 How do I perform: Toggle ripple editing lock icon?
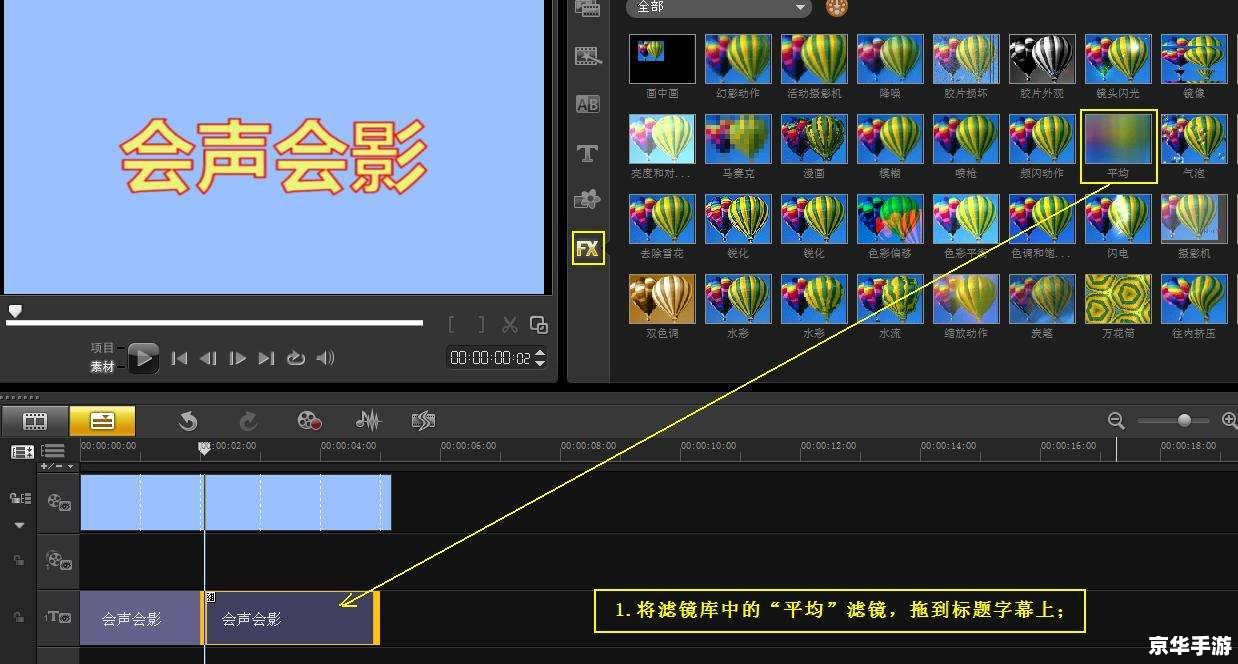20,498
